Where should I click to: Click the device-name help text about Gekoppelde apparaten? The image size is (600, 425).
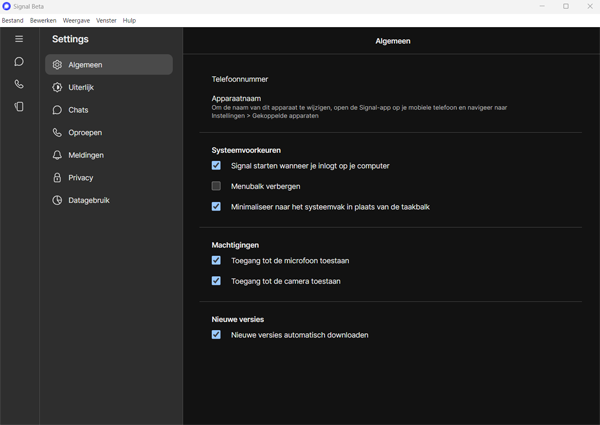(359, 112)
